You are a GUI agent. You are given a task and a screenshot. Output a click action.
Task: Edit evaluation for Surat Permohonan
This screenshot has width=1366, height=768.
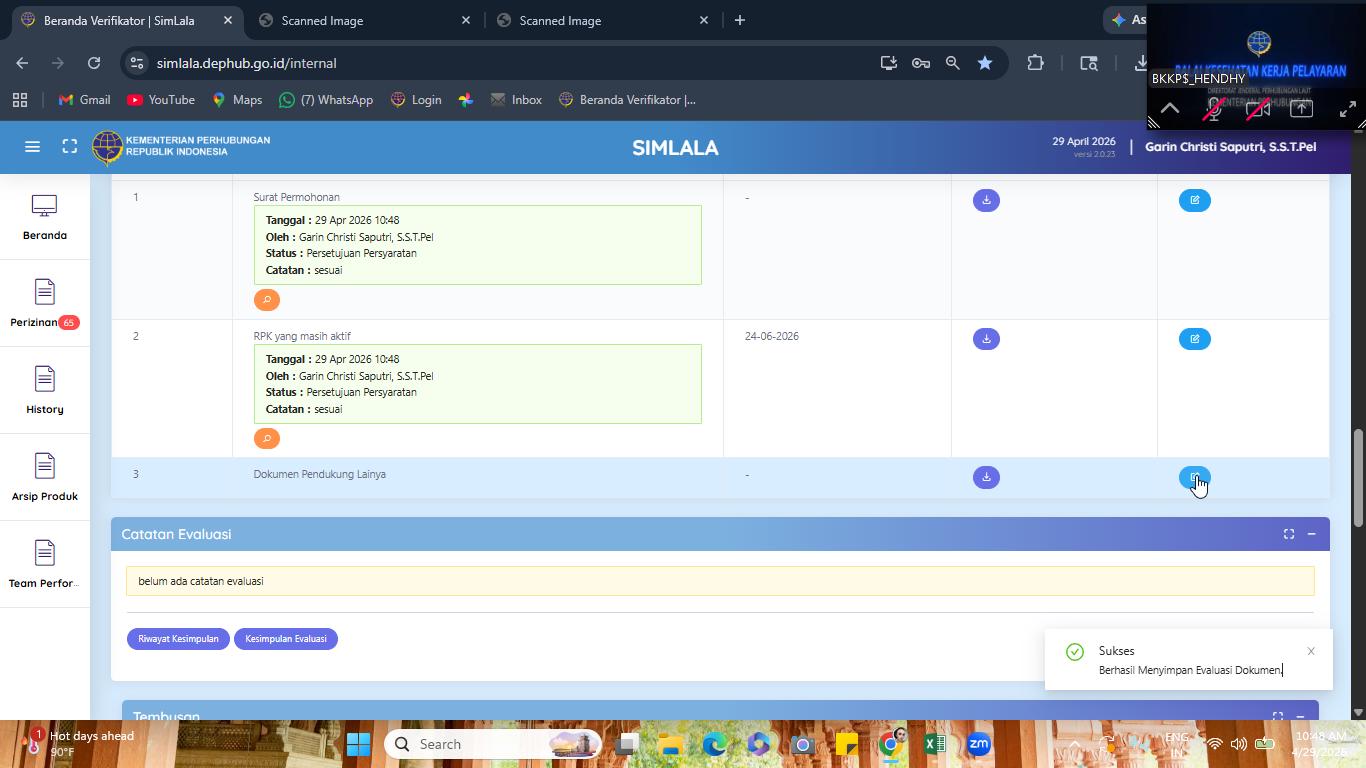(1195, 200)
